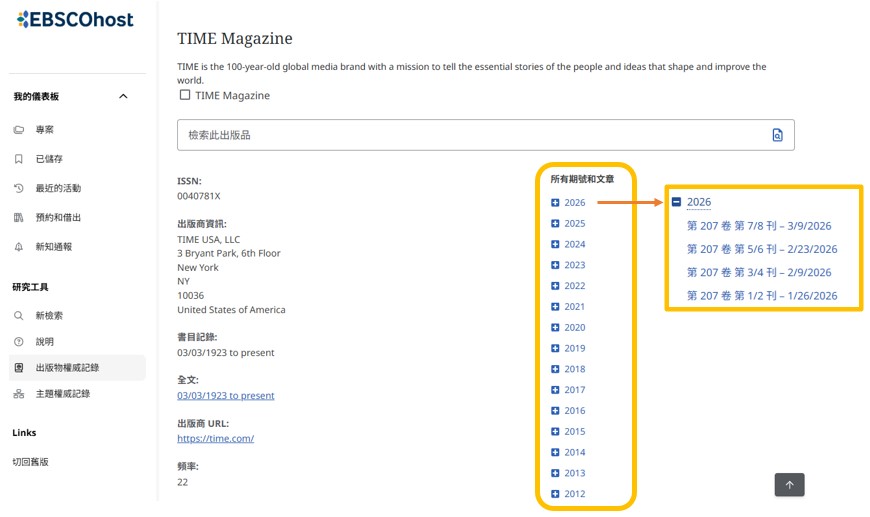Click the scroll-to-top arrow button
Image resolution: width=870 pixels, height=517 pixels.
coord(789,485)
